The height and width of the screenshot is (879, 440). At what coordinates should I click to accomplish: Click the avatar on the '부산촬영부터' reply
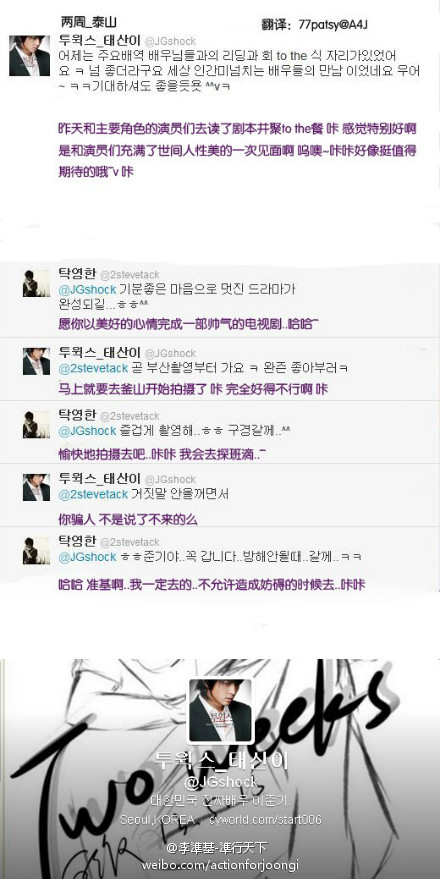tap(36, 362)
